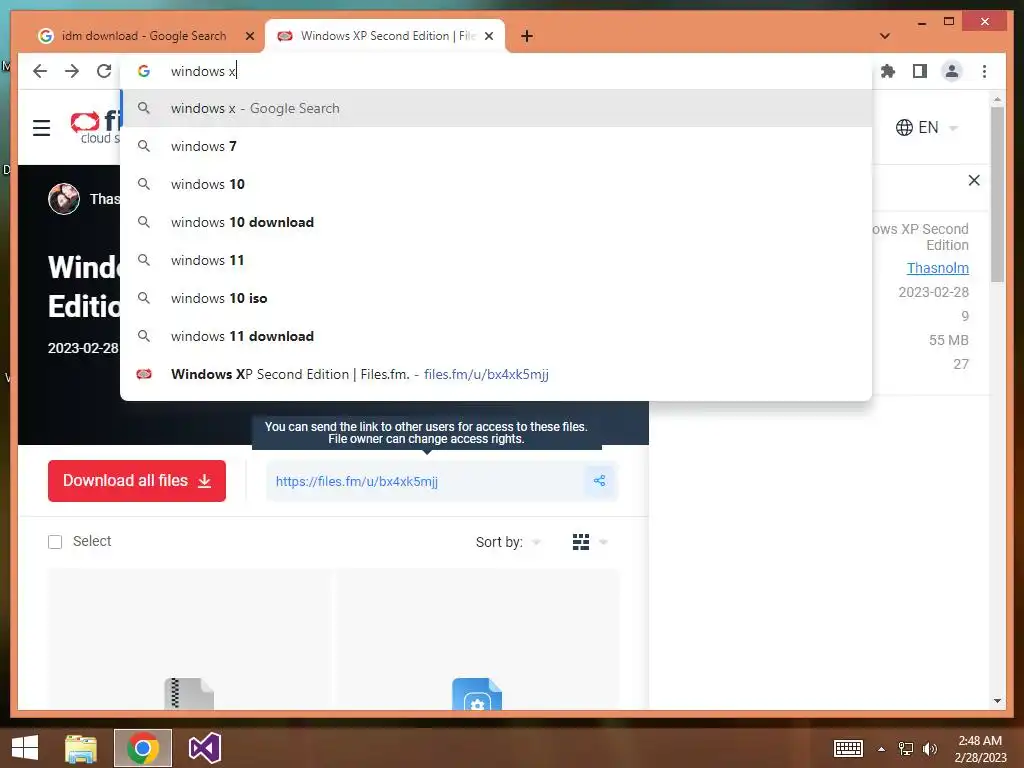Open the Sort by dropdown

(x=508, y=542)
